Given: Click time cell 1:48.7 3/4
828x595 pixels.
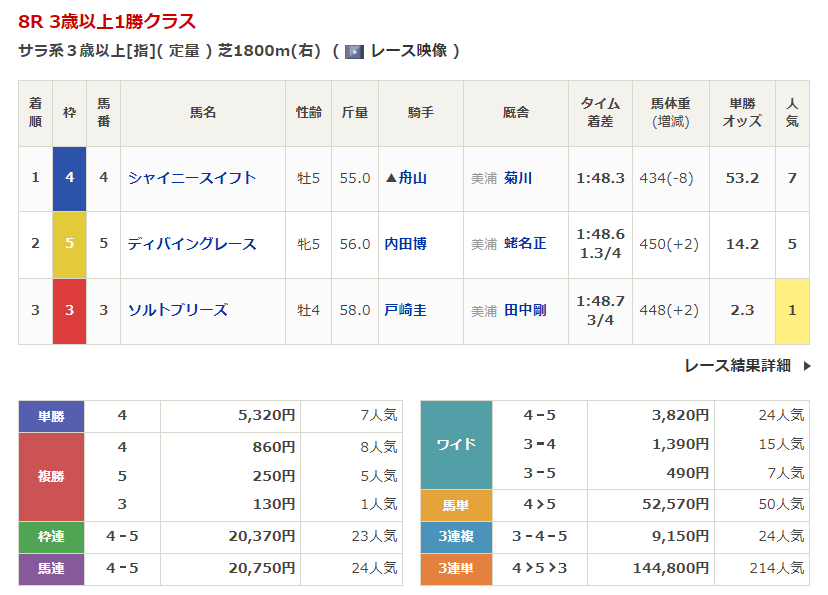Looking at the screenshot, I should [x=600, y=310].
